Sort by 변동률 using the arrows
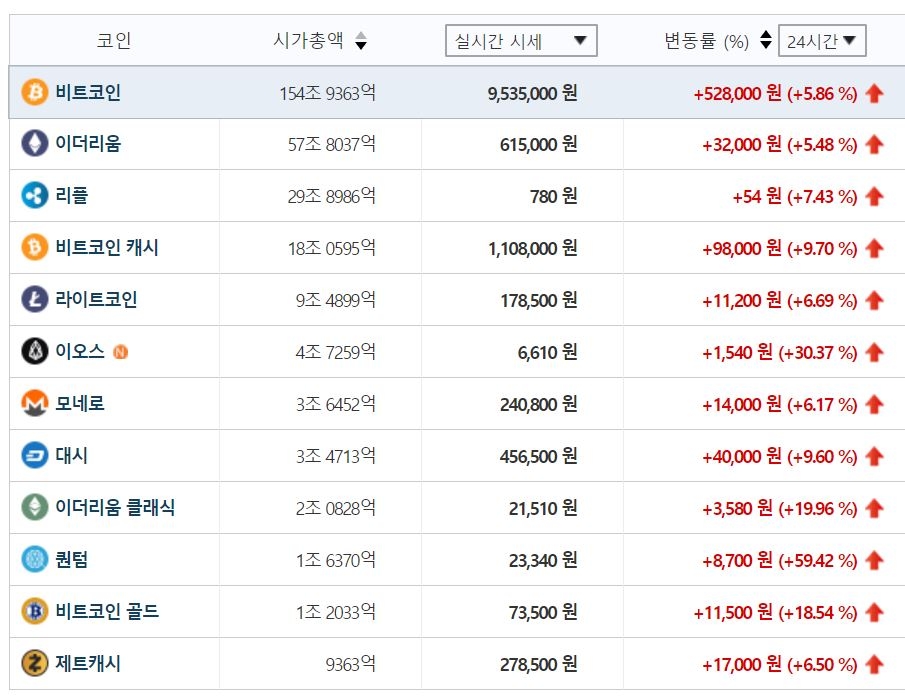 click(766, 41)
